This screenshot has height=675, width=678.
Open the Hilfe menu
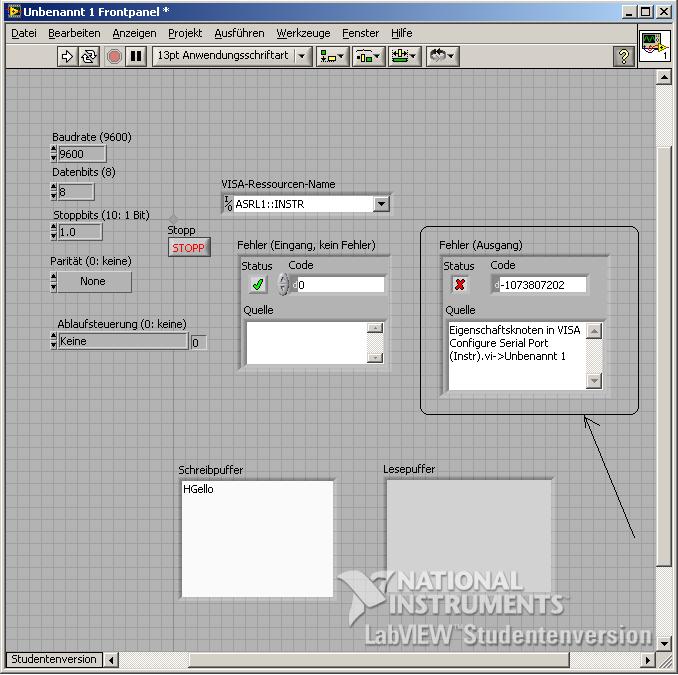401,33
